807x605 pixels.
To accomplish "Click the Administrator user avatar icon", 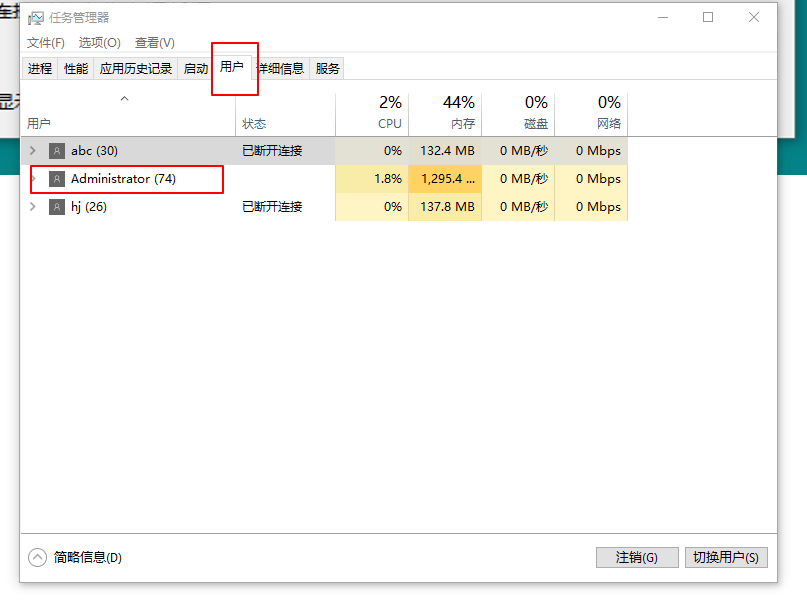I will pyautogui.click(x=57, y=179).
